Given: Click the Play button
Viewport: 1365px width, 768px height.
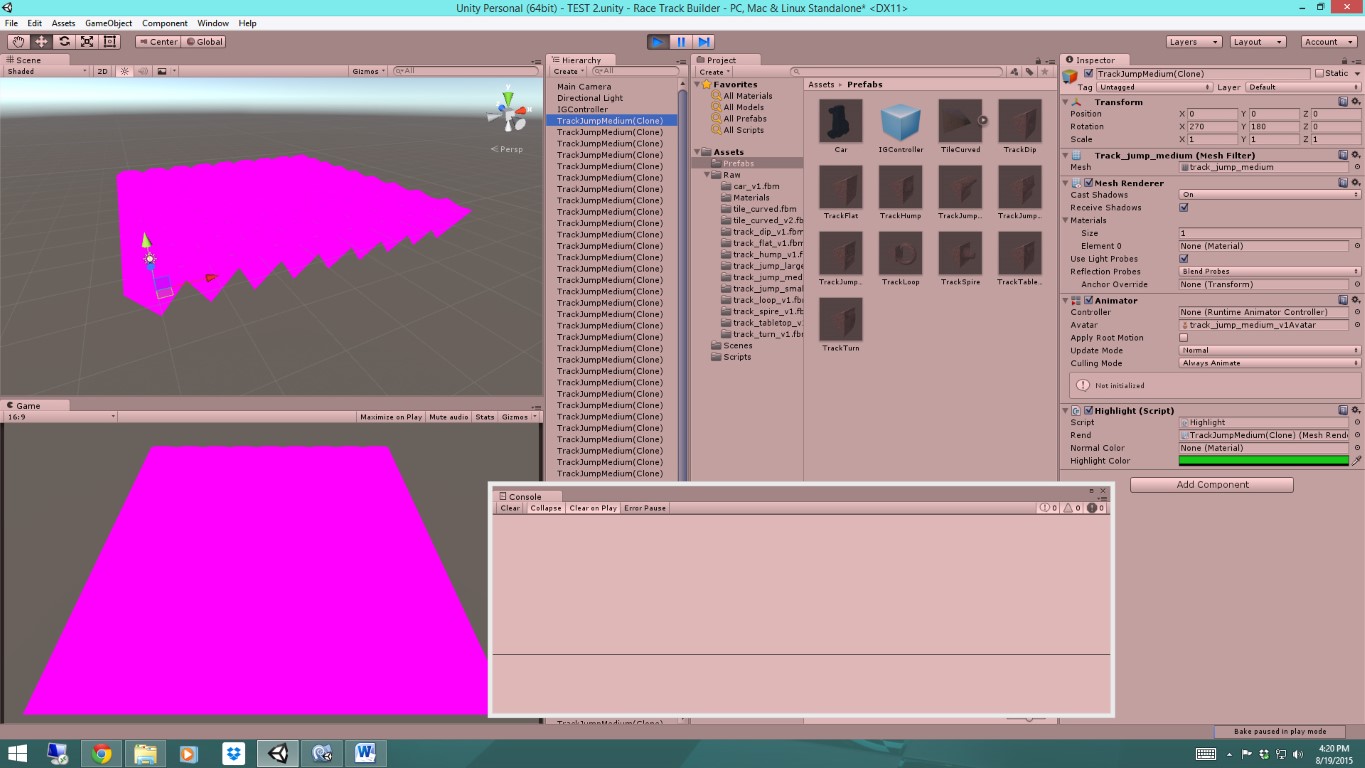Looking at the screenshot, I should pyautogui.click(x=657, y=42).
